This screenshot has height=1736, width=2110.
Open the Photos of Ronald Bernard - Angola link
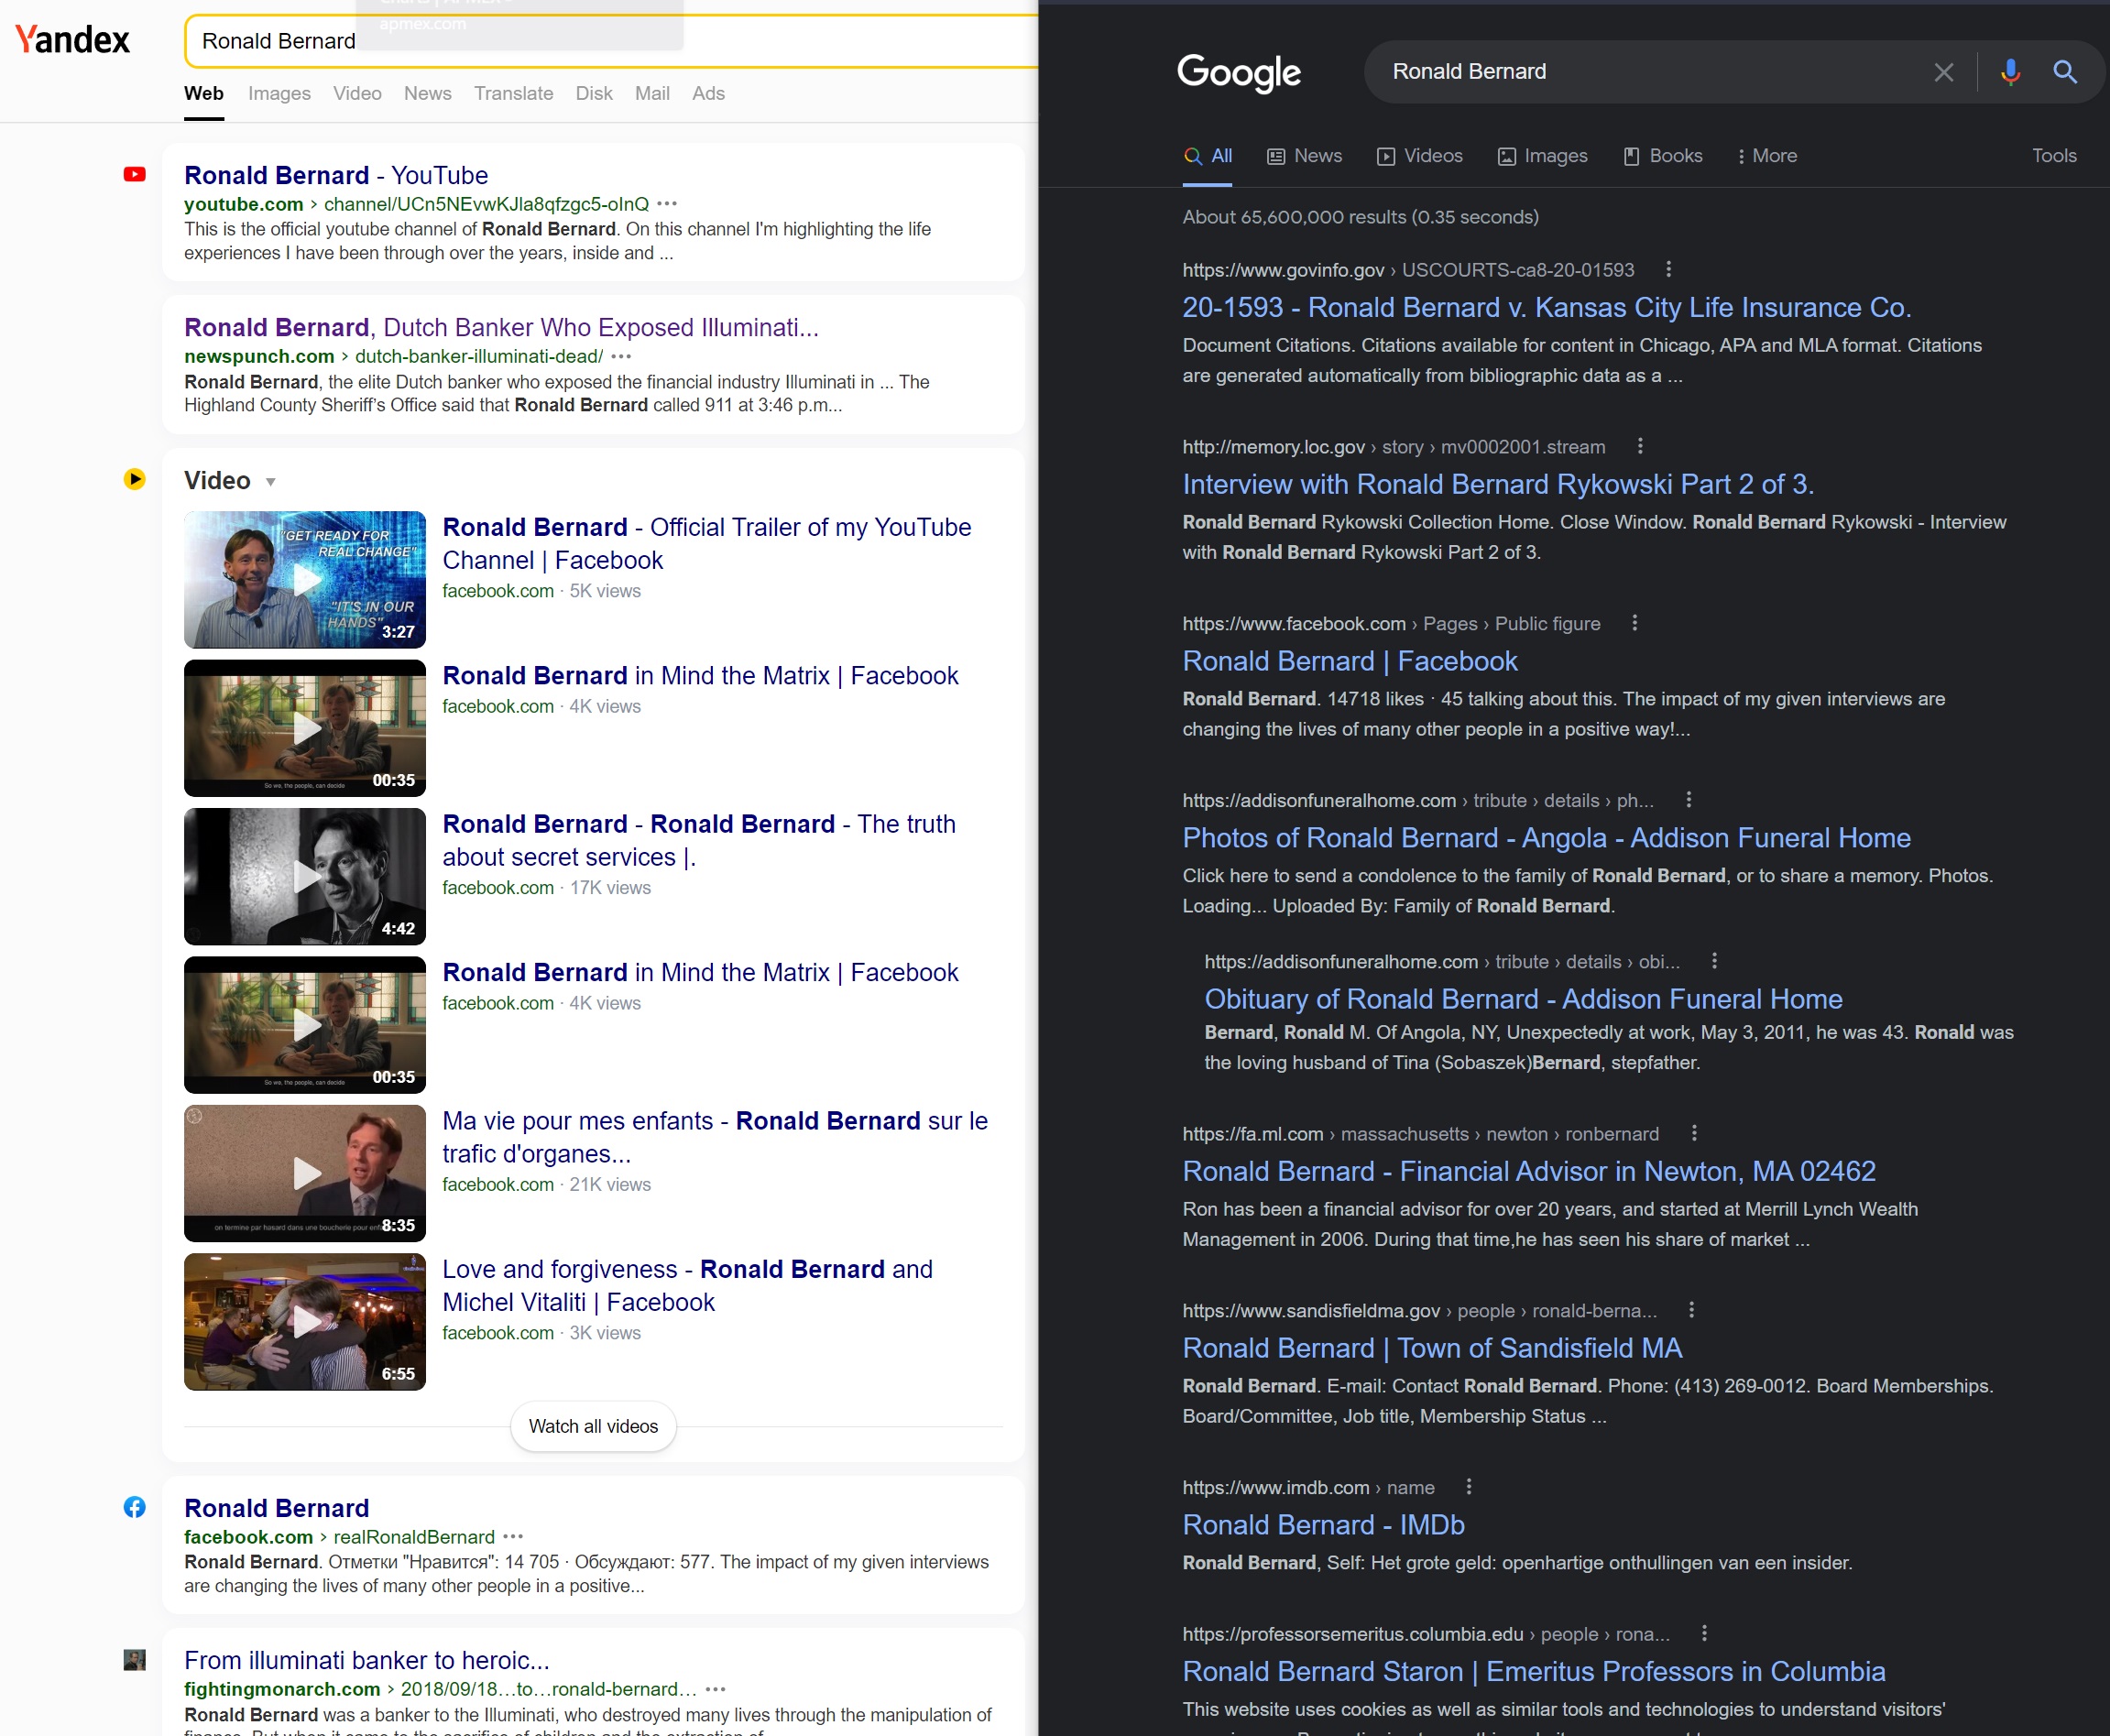click(x=1546, y=838)
